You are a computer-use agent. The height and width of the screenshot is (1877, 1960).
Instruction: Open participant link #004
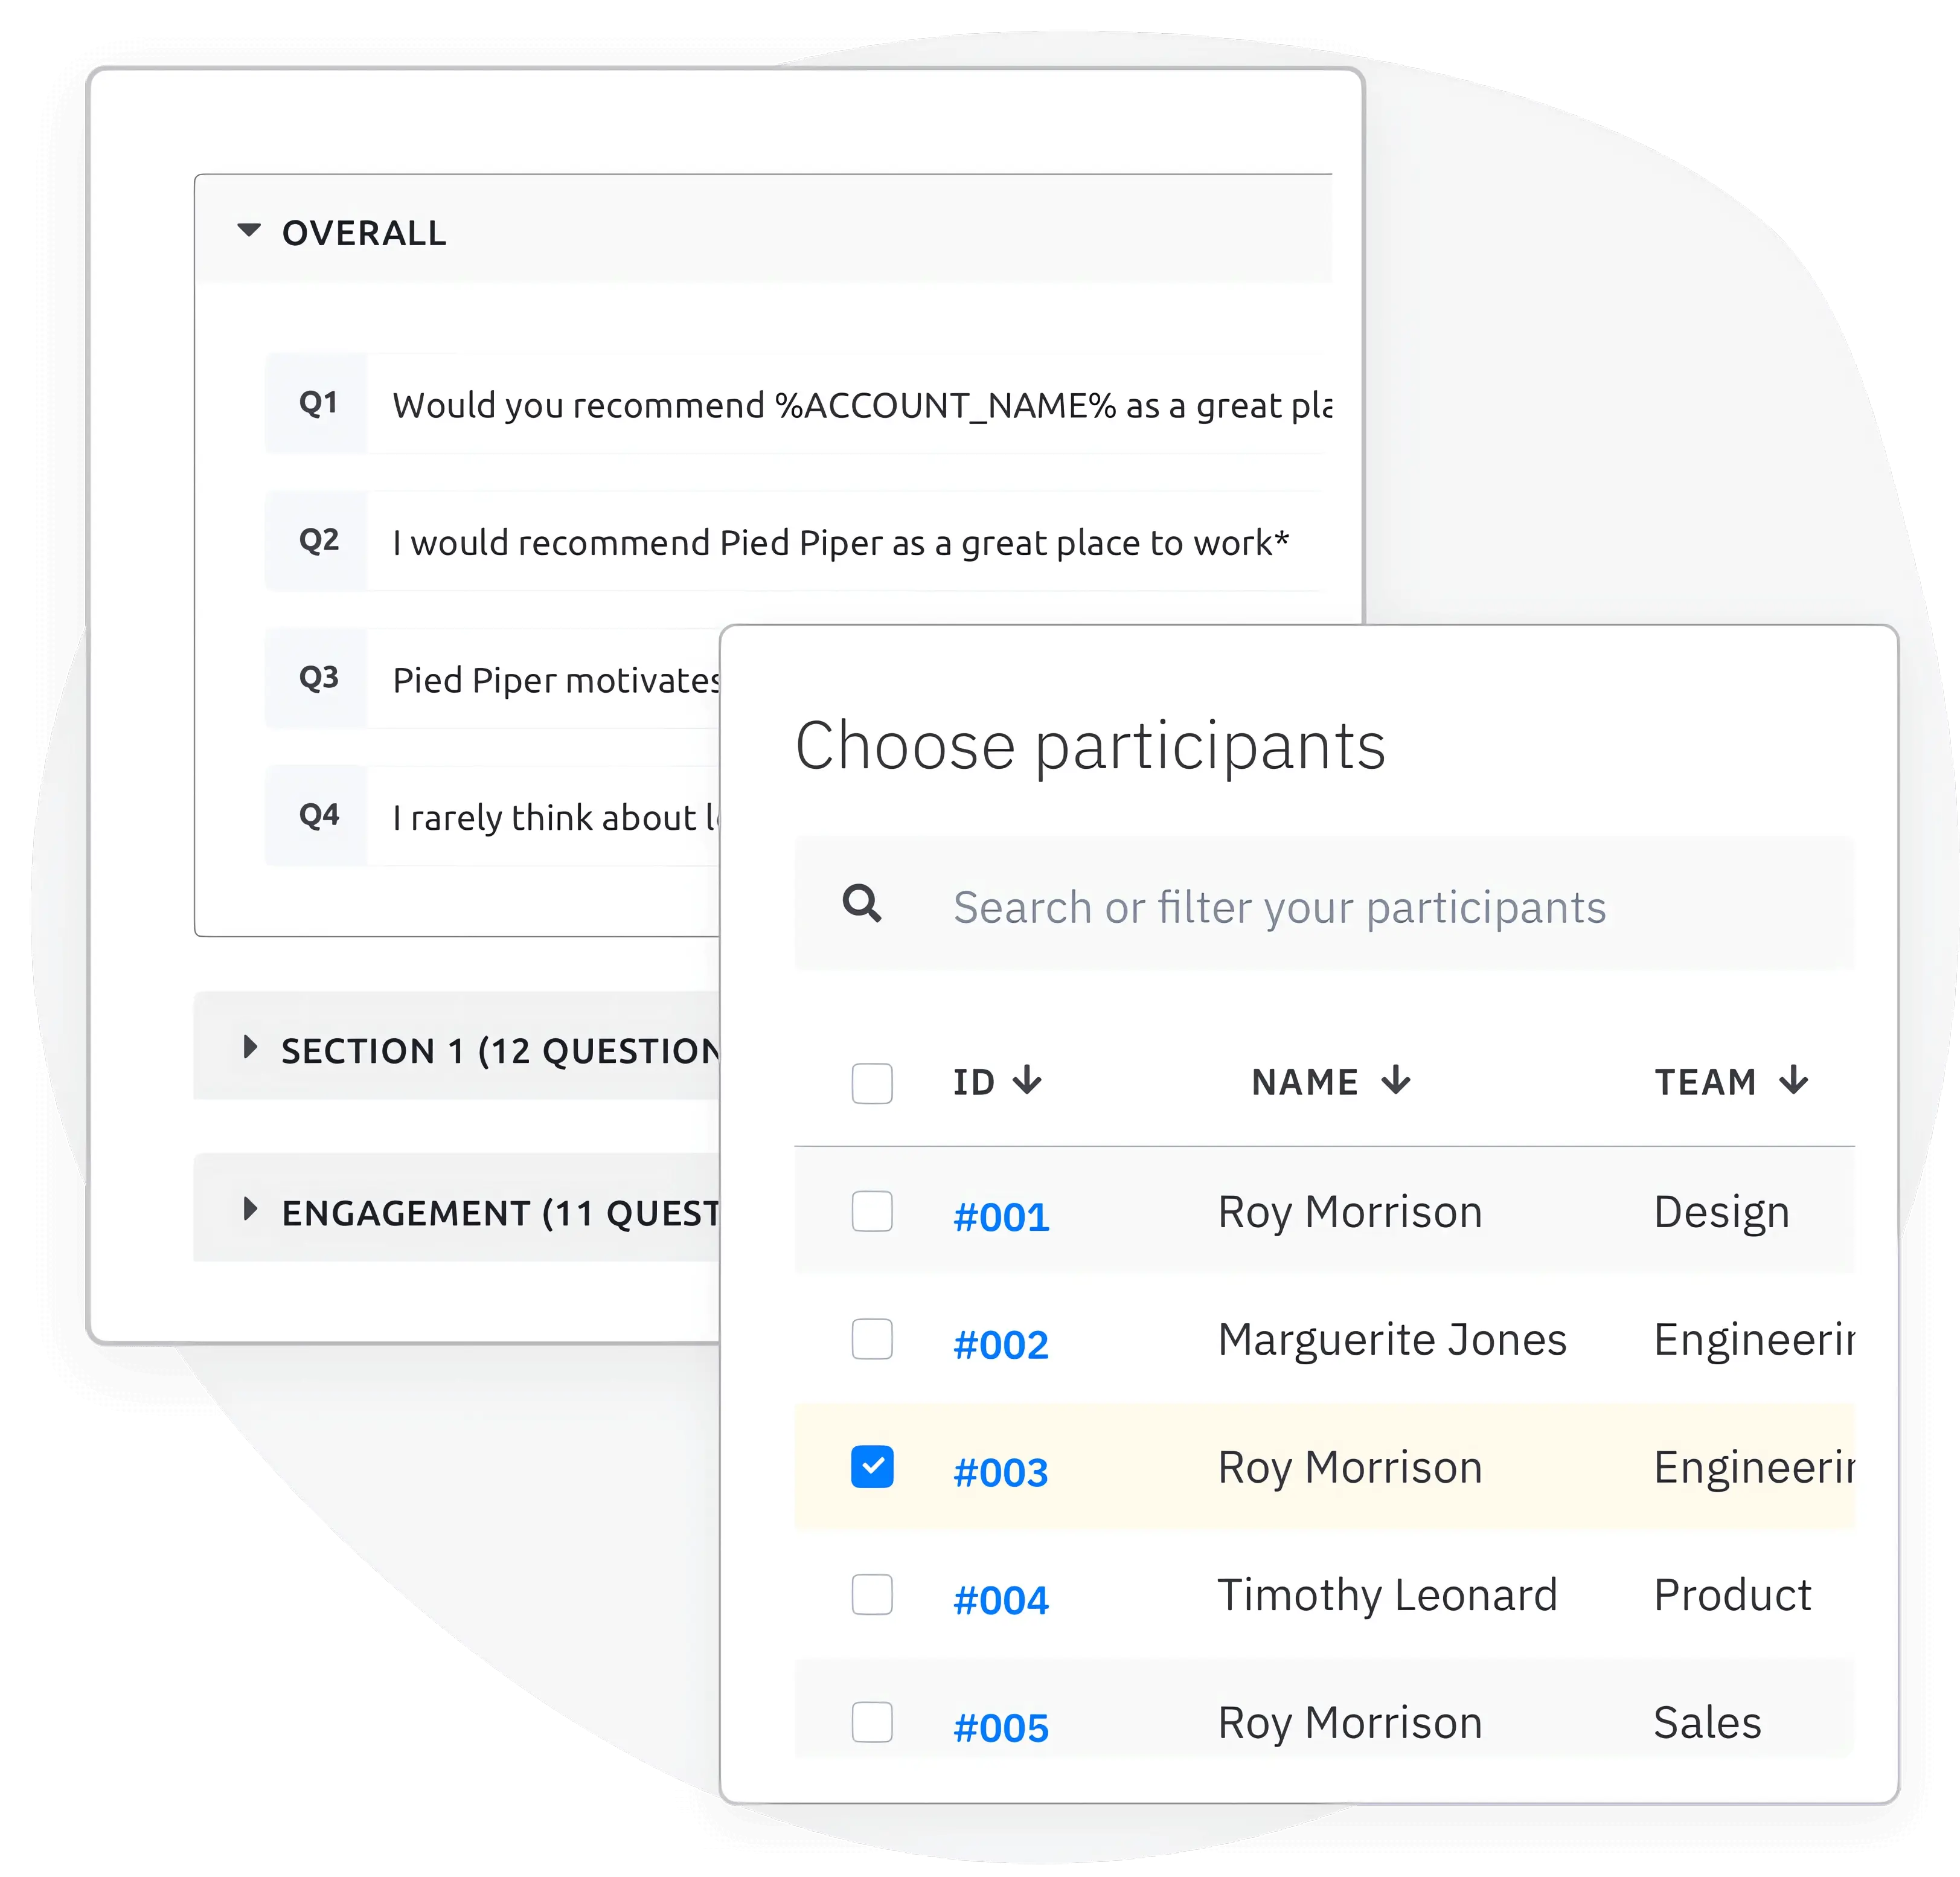coord(1001,1597)
